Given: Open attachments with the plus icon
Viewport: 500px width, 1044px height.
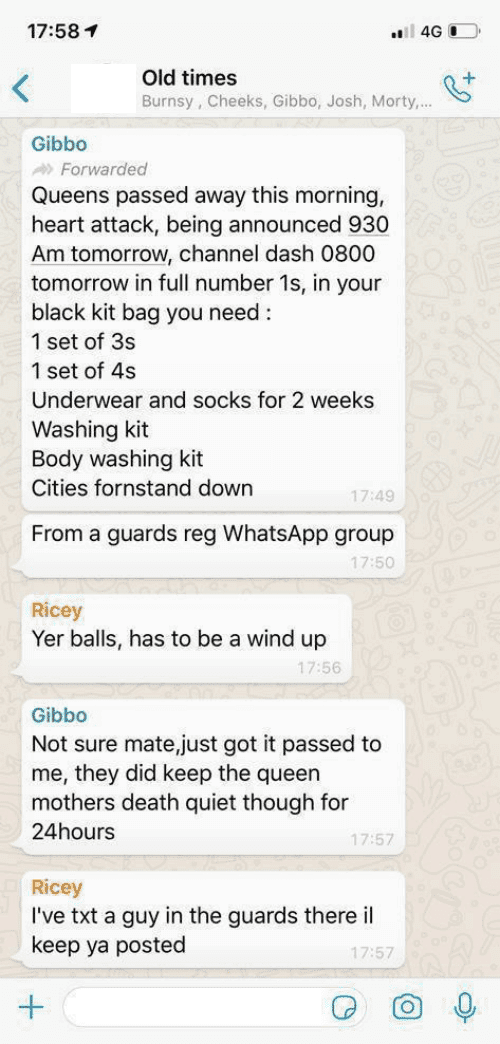Looking at the screenshot, I should pyautogui.click(x=29, y=1006).
